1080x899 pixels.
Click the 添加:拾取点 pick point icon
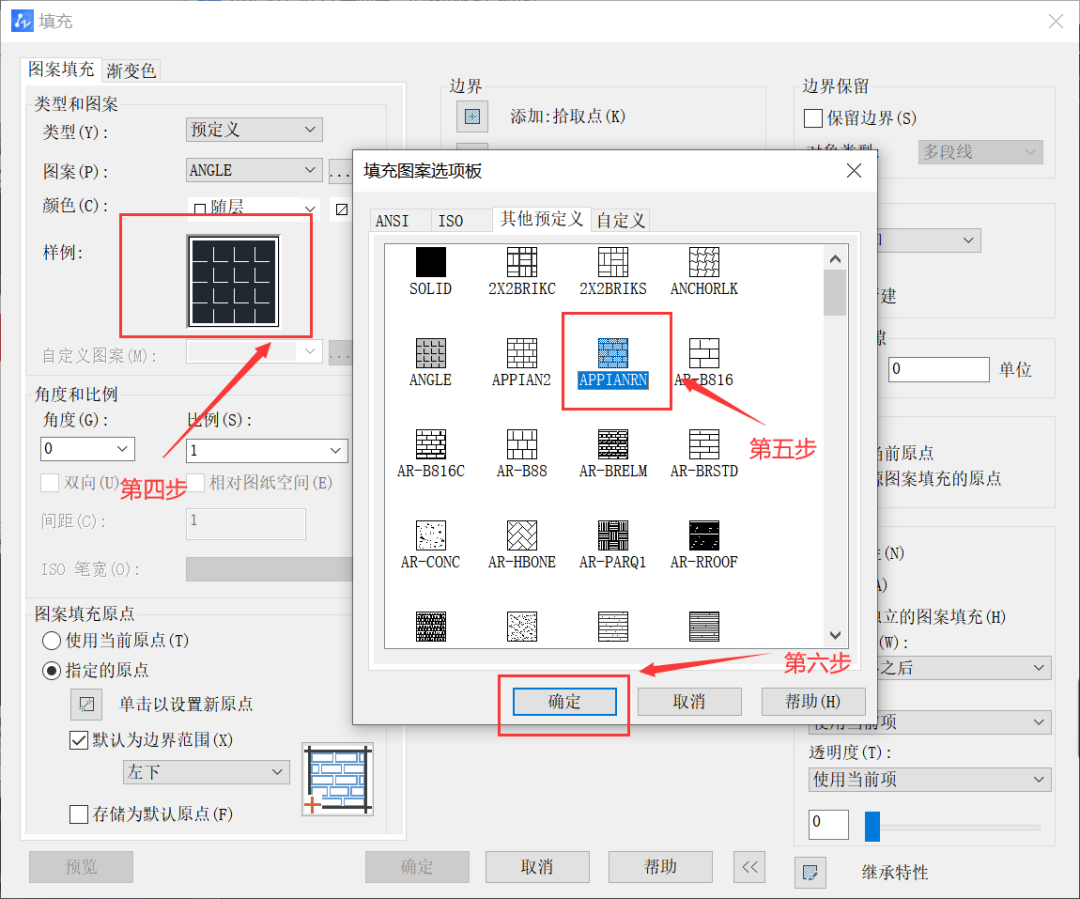(471, 116)
